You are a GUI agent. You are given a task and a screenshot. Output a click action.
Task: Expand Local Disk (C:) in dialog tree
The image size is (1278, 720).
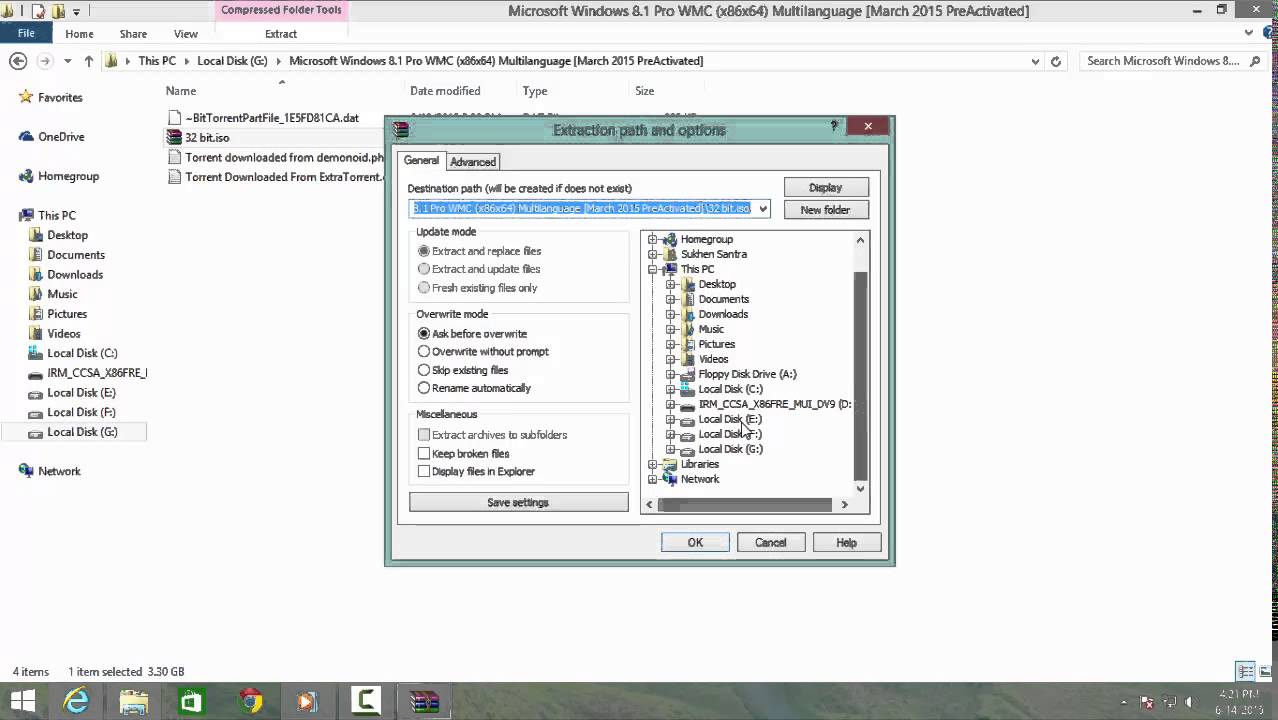[671, 389]
